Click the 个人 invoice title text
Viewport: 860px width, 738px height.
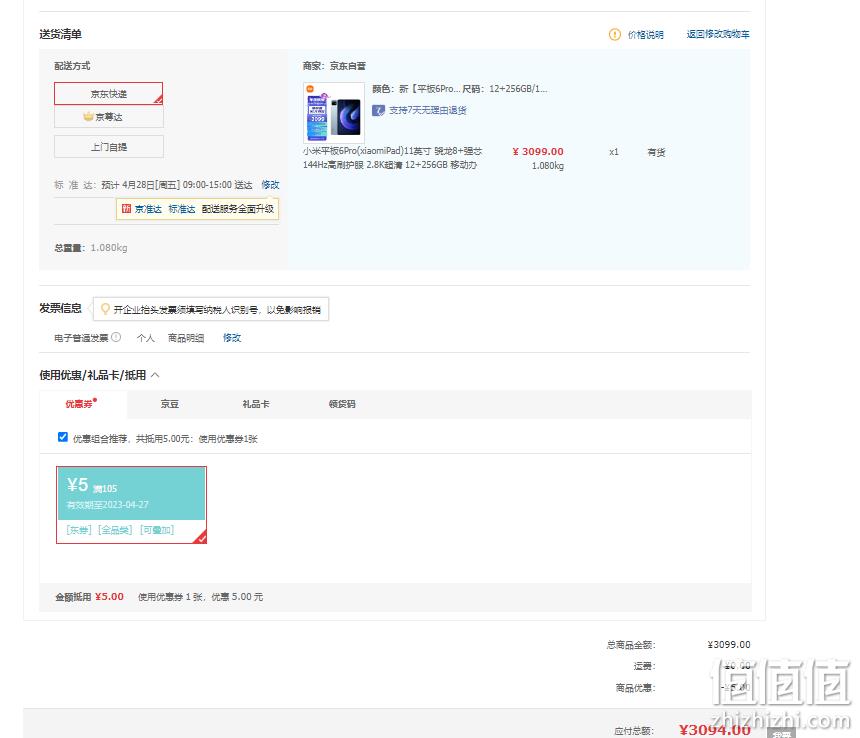145,338
